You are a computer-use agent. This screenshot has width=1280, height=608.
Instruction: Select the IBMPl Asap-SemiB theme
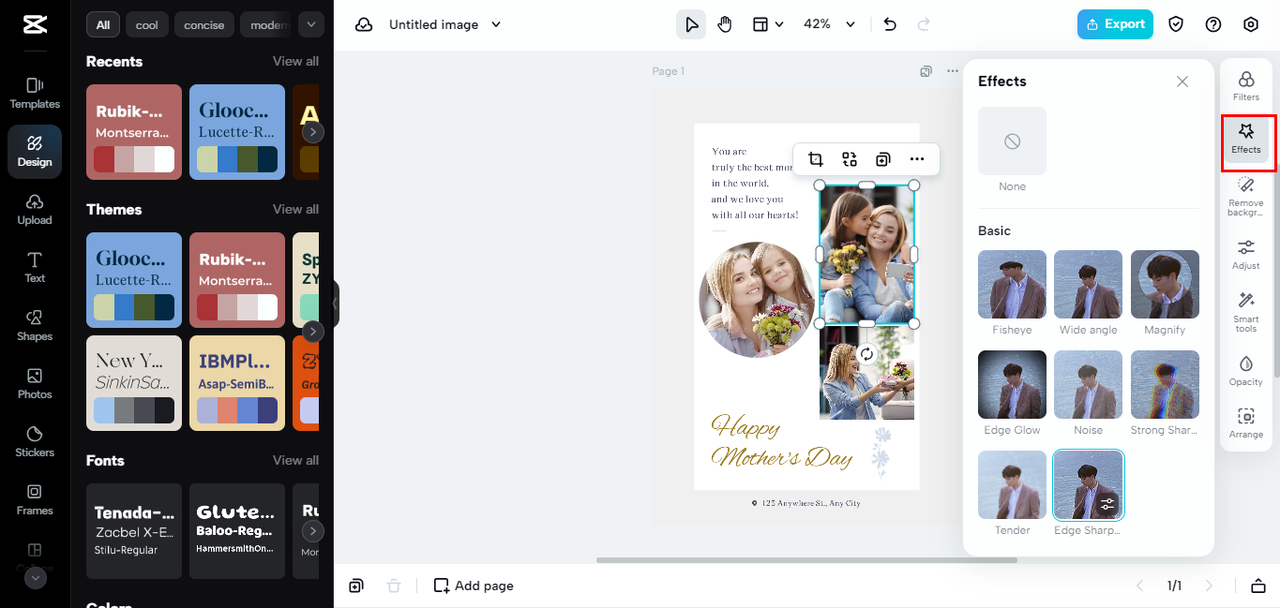(x=237, y=383)
